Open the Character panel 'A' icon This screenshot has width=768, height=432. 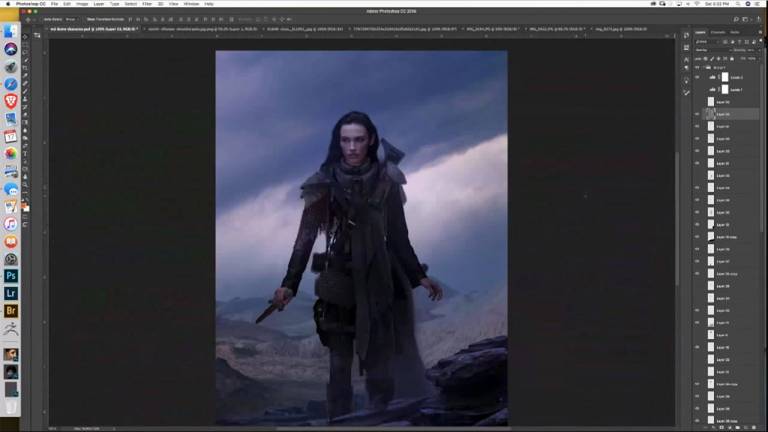click(686, 60)
